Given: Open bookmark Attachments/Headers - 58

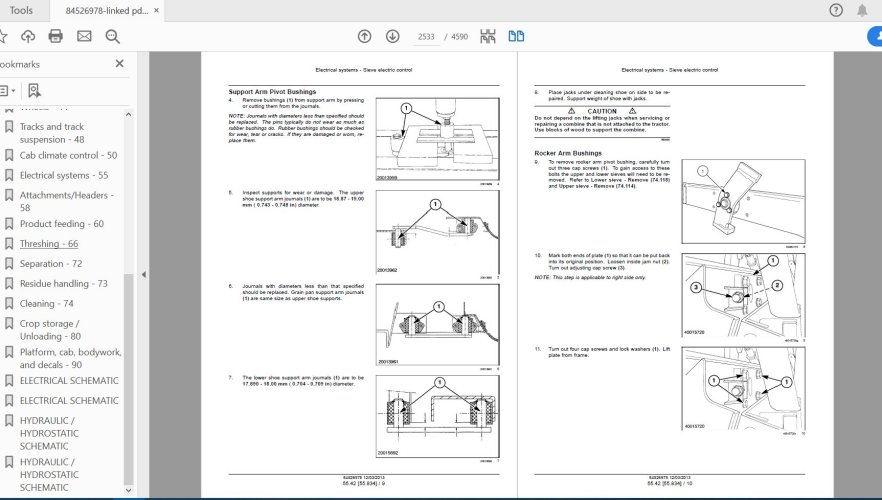Looking at the screenshot, I should click(x=66, y=201).
